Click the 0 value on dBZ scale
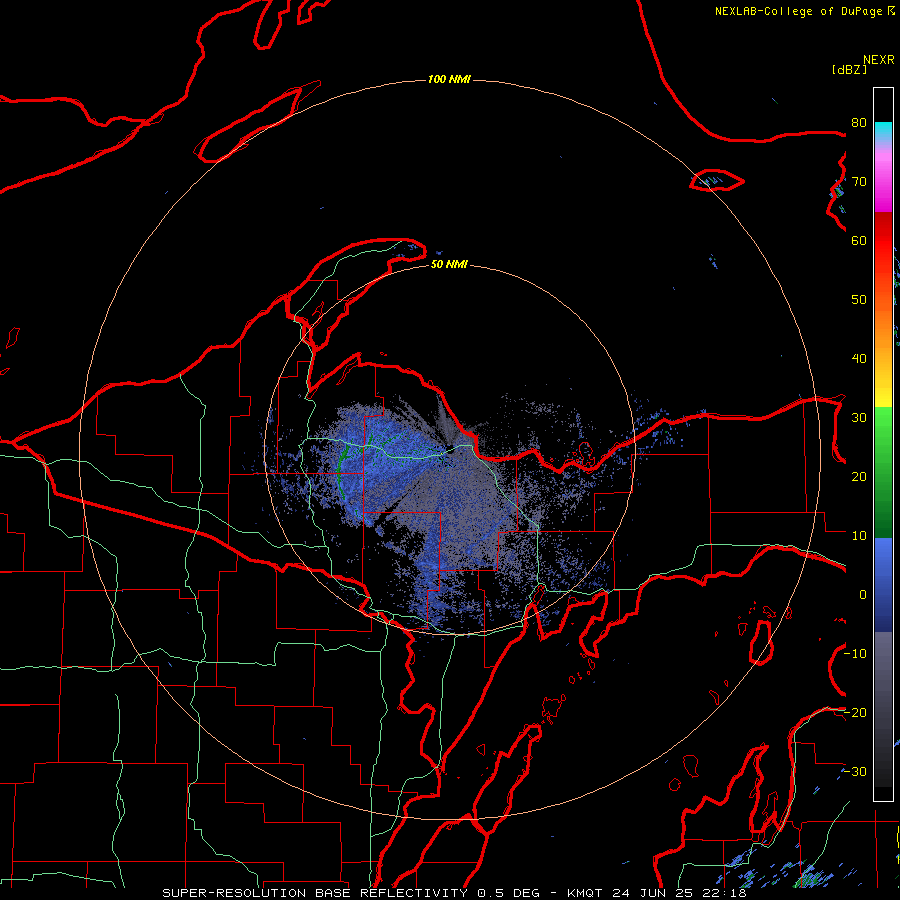Screen dimensions: 900x900 pyautogui.click(x=863, y=595)
